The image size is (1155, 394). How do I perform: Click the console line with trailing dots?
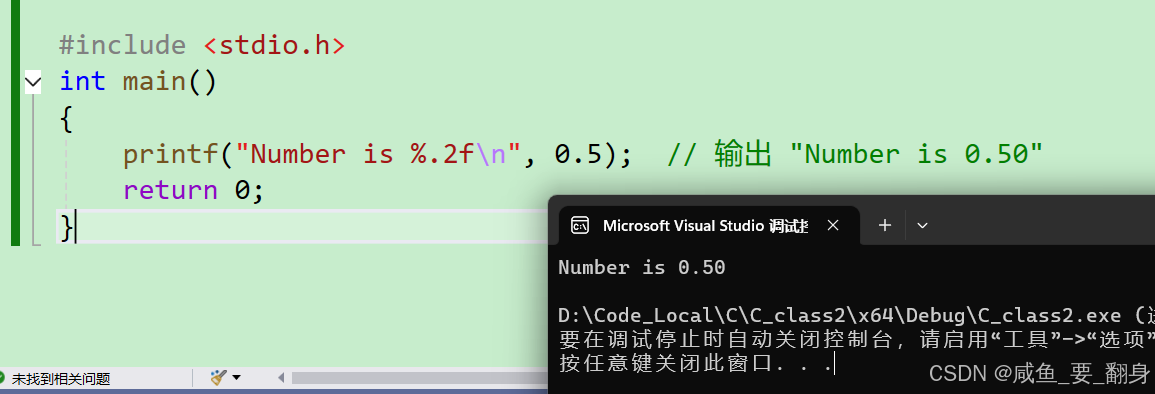pyautogui.click(x=695, y=363)
